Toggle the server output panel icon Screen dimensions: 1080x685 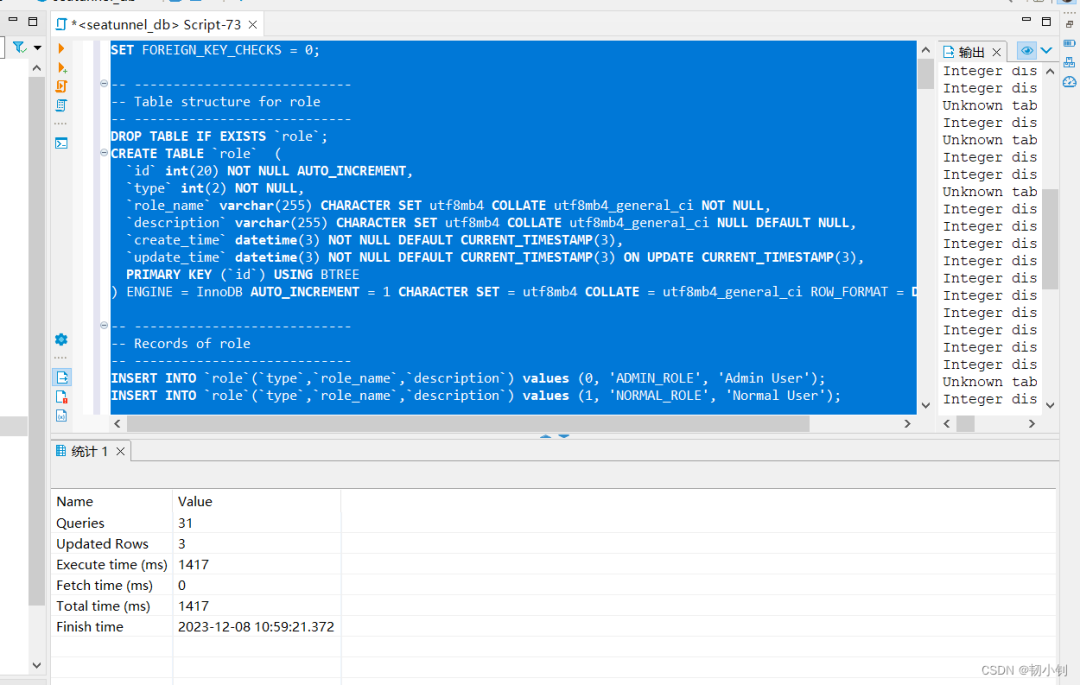(x=62, y=377)
